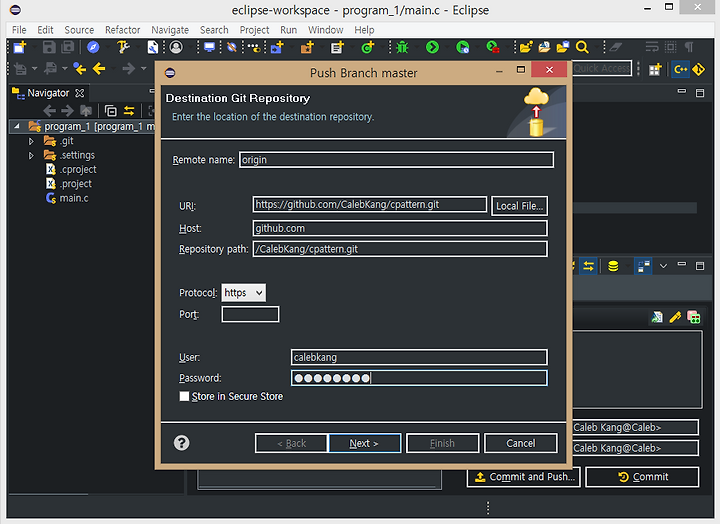
Task: Click the green Run launch icon
Action: click(x=432, y=47)
